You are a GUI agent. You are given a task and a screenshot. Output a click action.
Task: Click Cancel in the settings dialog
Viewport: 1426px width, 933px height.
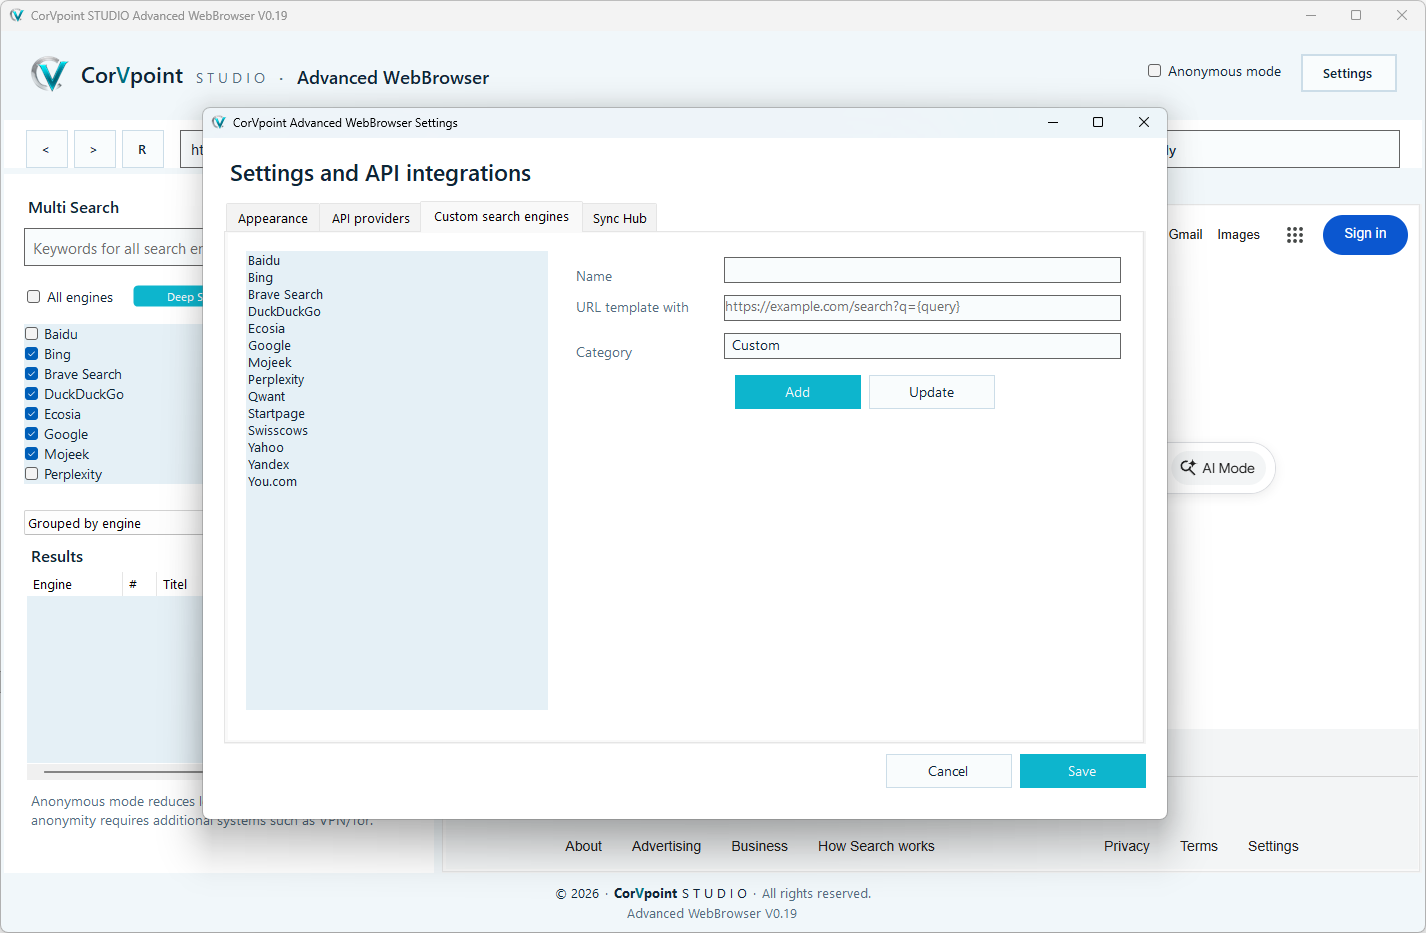click(x=948, y=771)
